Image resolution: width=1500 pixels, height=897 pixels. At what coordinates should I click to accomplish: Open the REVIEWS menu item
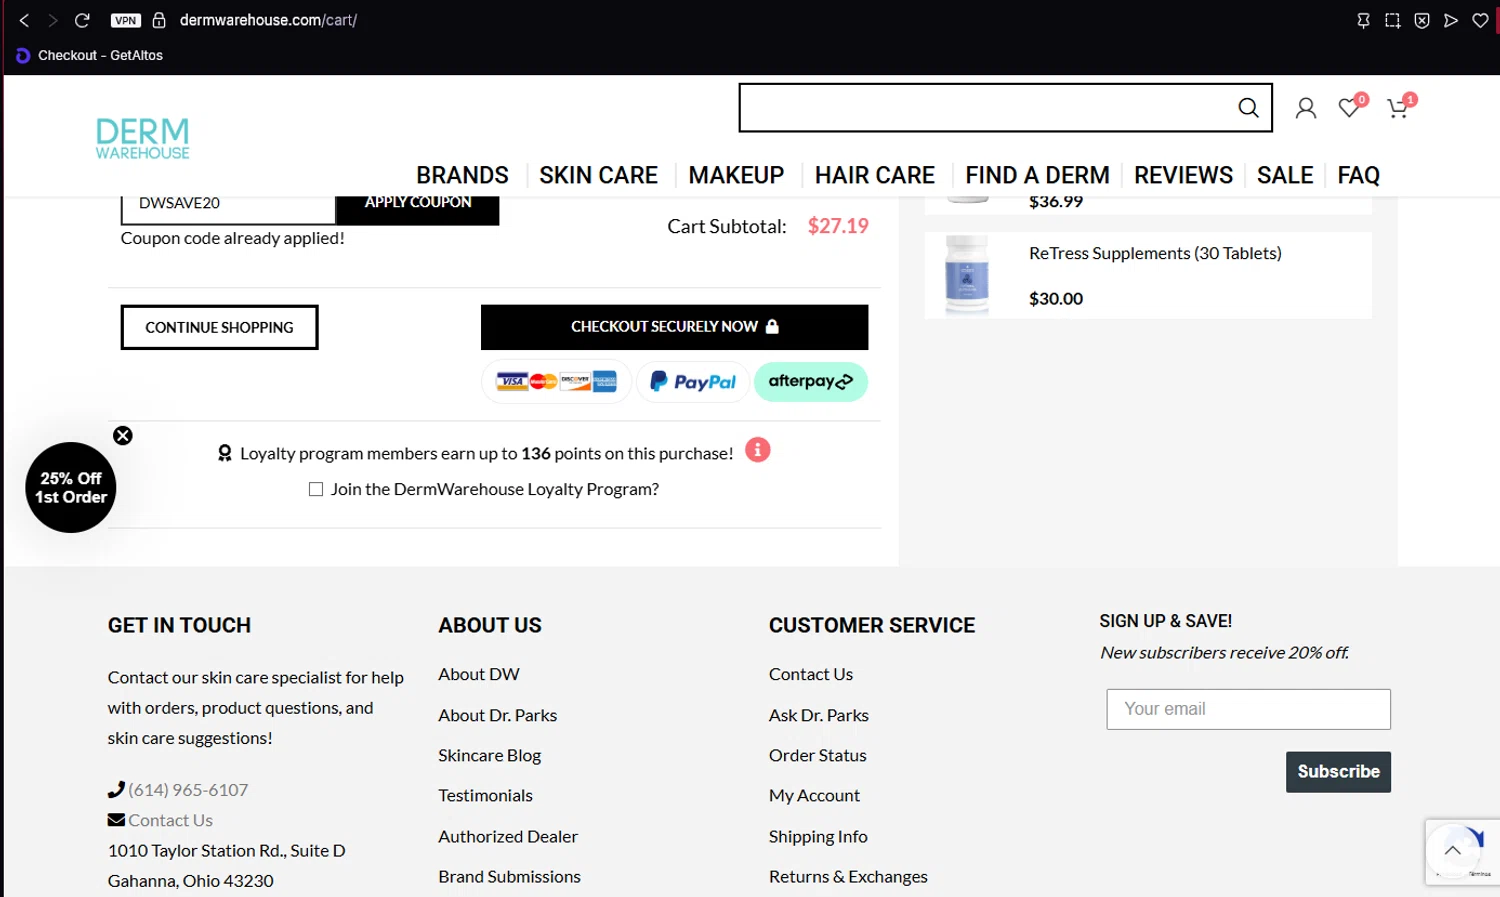[1183, 176]
